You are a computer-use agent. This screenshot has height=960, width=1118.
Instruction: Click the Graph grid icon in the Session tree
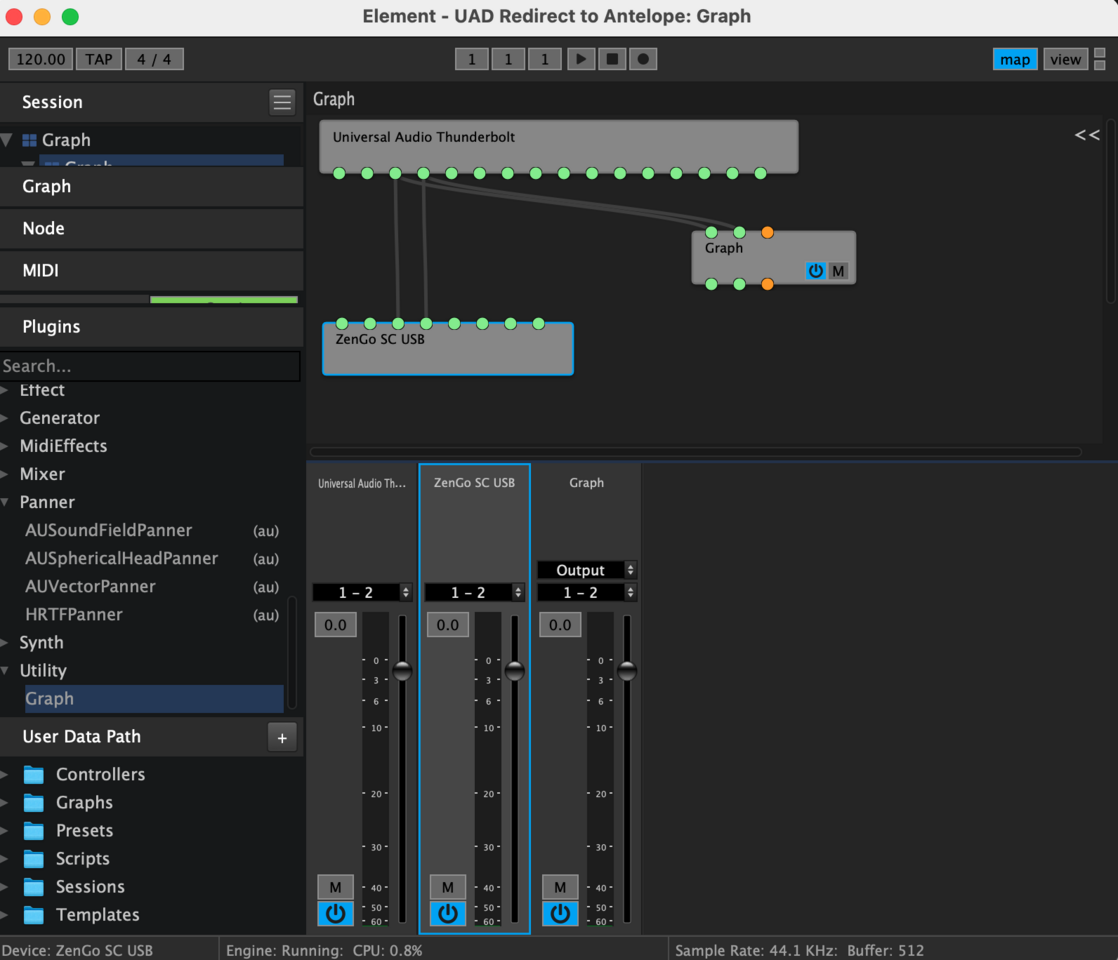point(29,140)
